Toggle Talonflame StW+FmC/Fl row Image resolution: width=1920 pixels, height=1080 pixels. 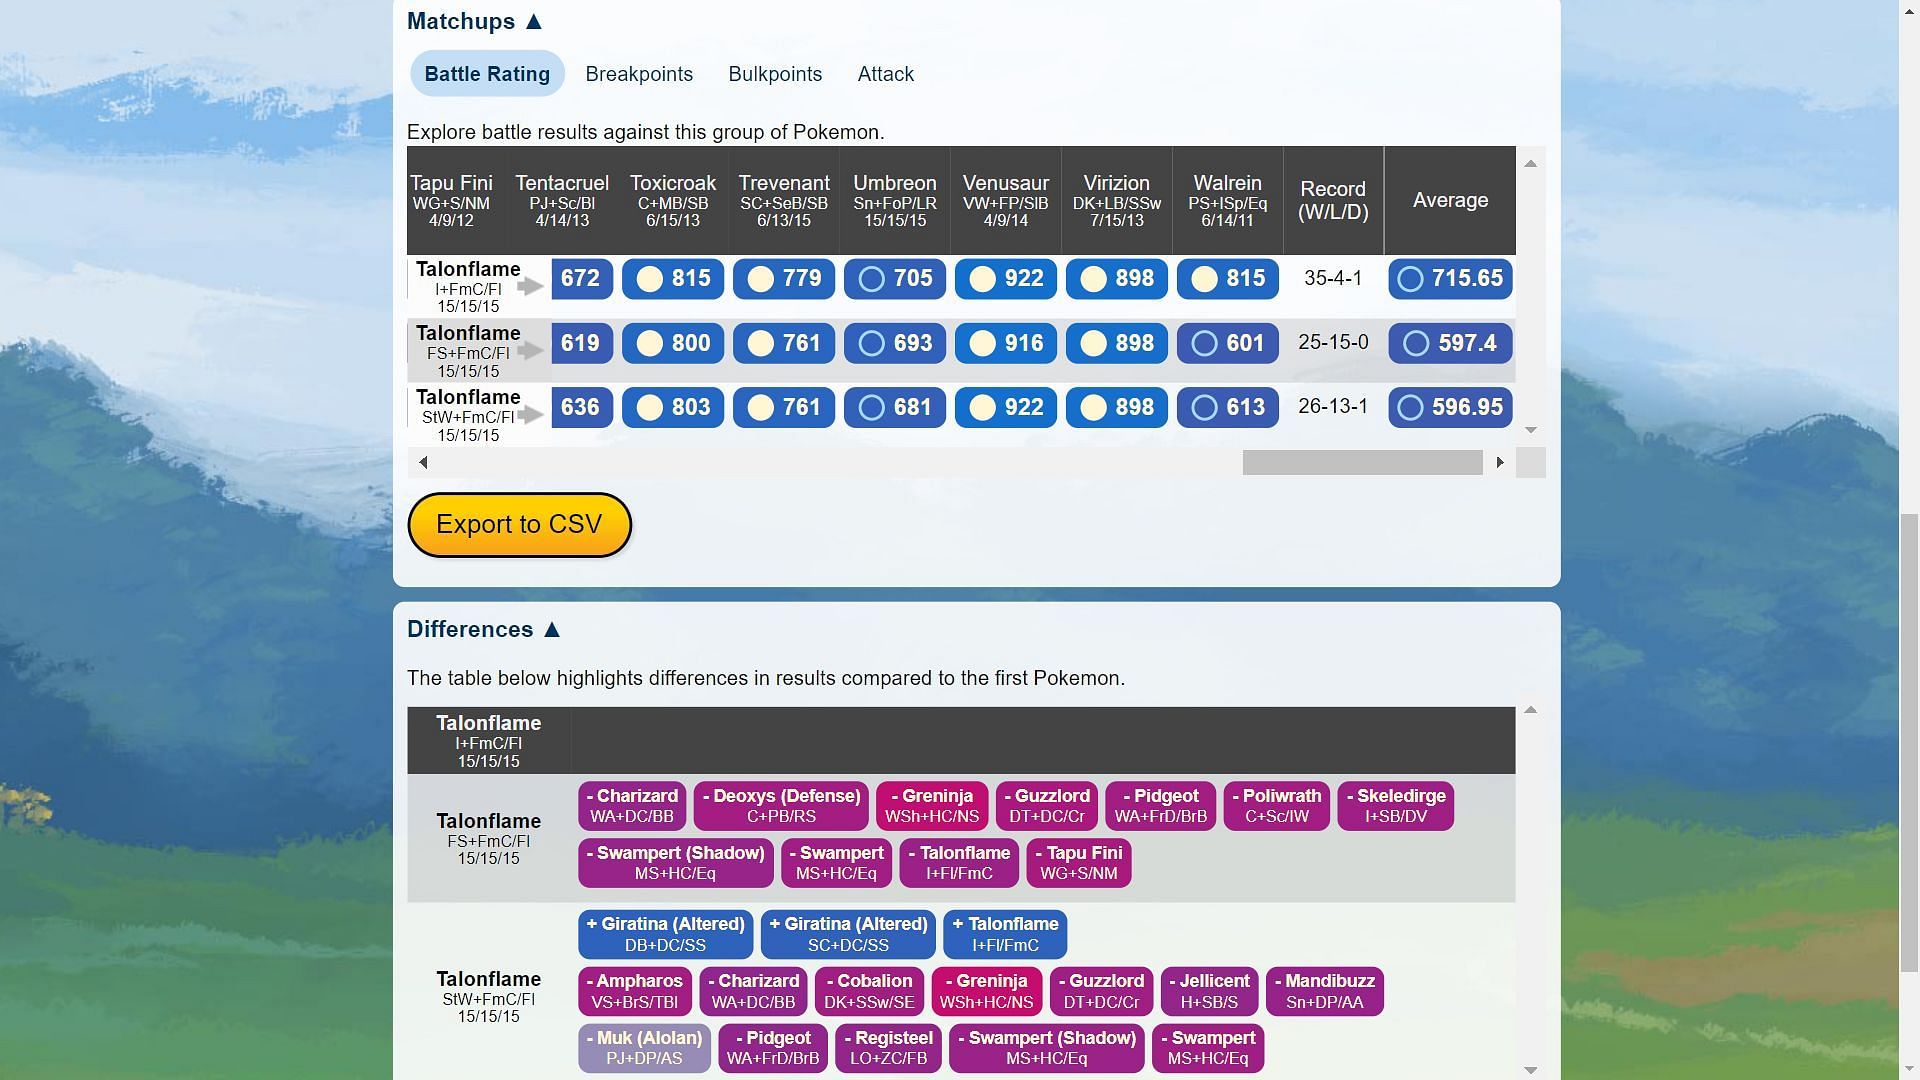point(529,415)
